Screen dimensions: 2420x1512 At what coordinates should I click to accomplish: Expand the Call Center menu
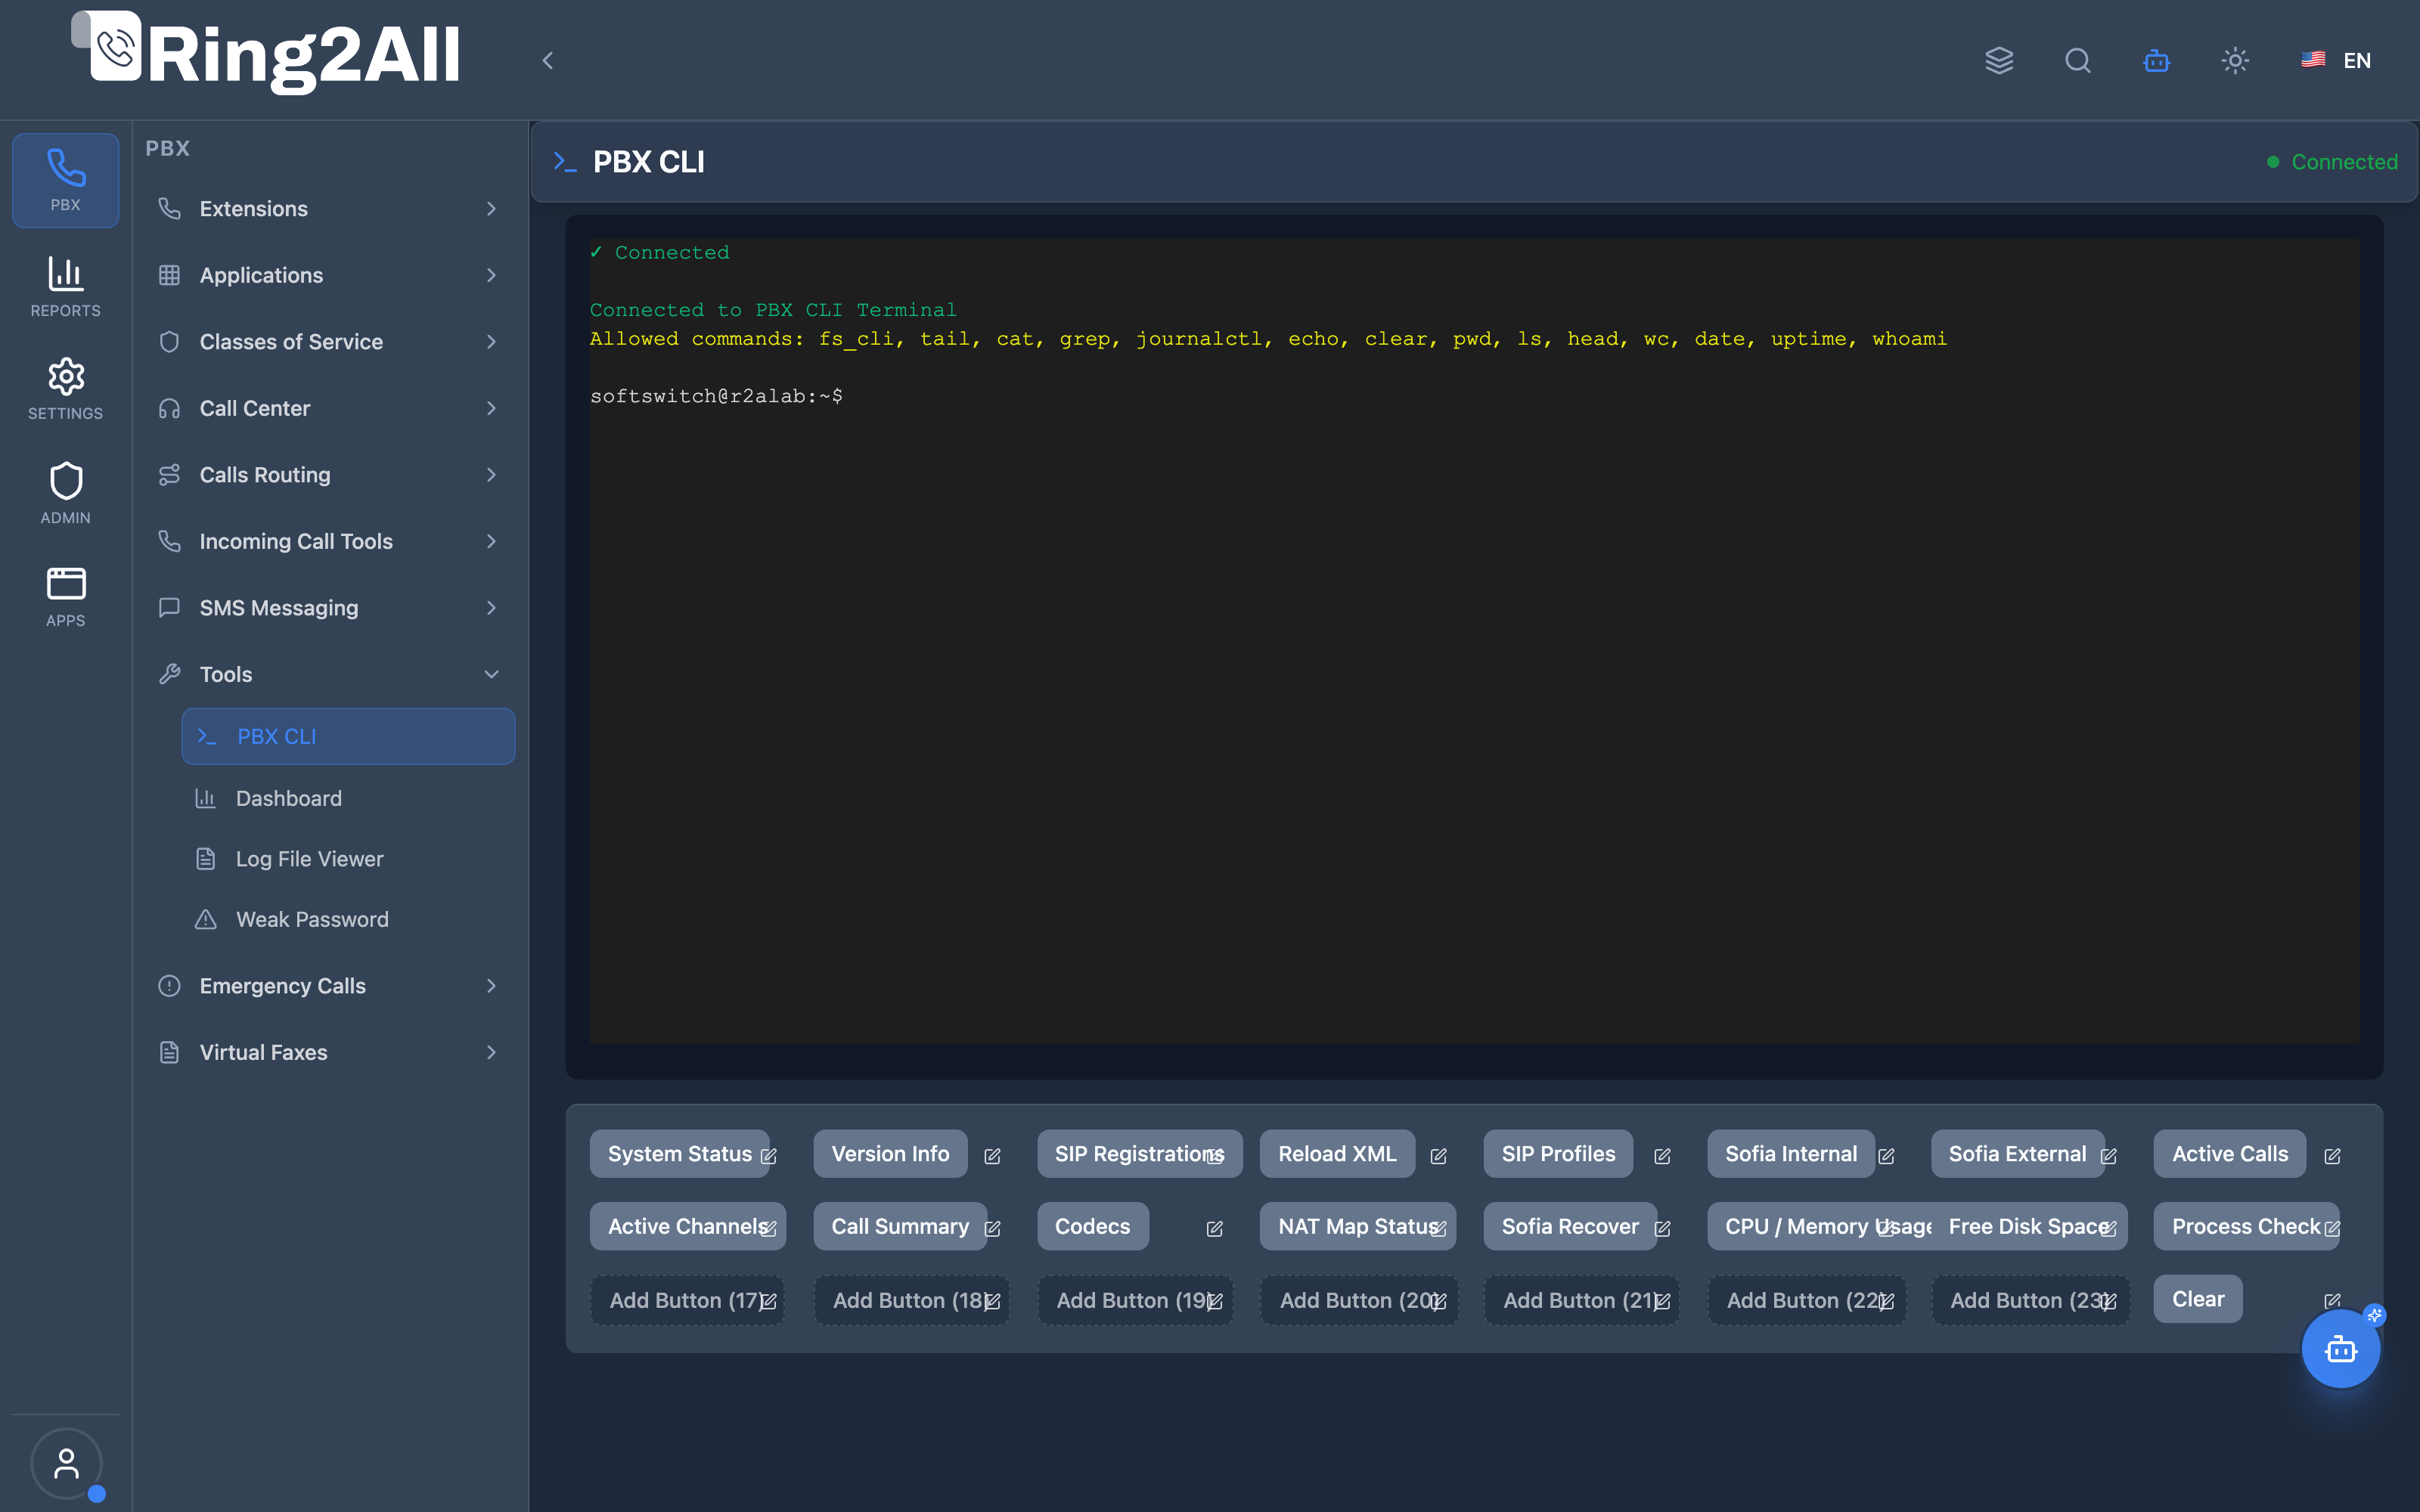[328, 408]
